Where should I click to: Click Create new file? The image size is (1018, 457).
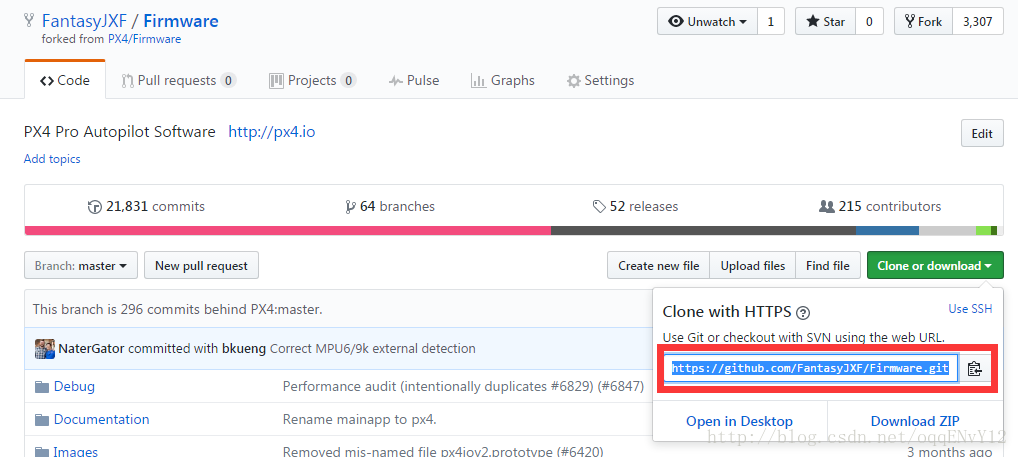658,266
